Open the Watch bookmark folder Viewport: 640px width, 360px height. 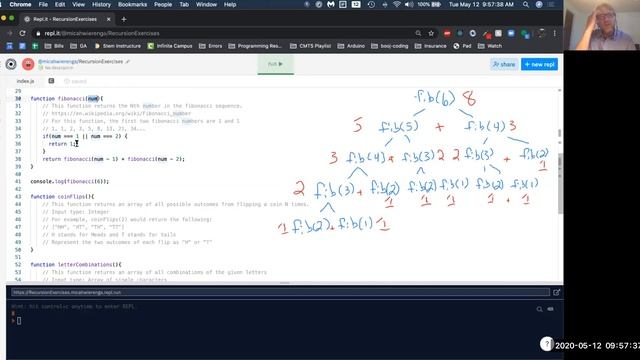coord(490,46)
